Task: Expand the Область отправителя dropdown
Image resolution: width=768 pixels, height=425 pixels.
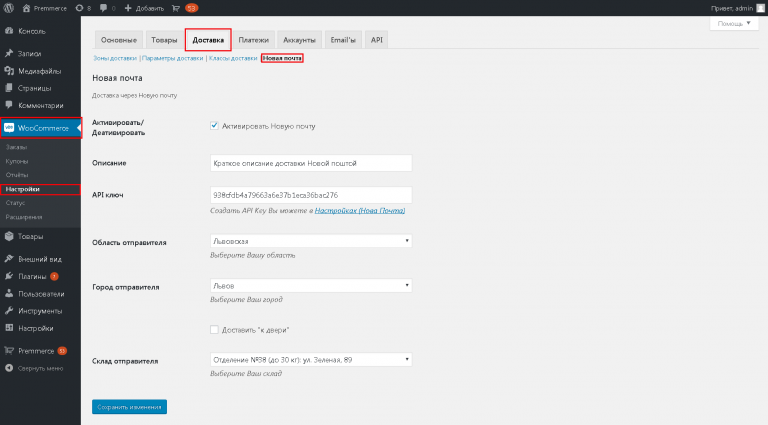Action: point(311,241)
